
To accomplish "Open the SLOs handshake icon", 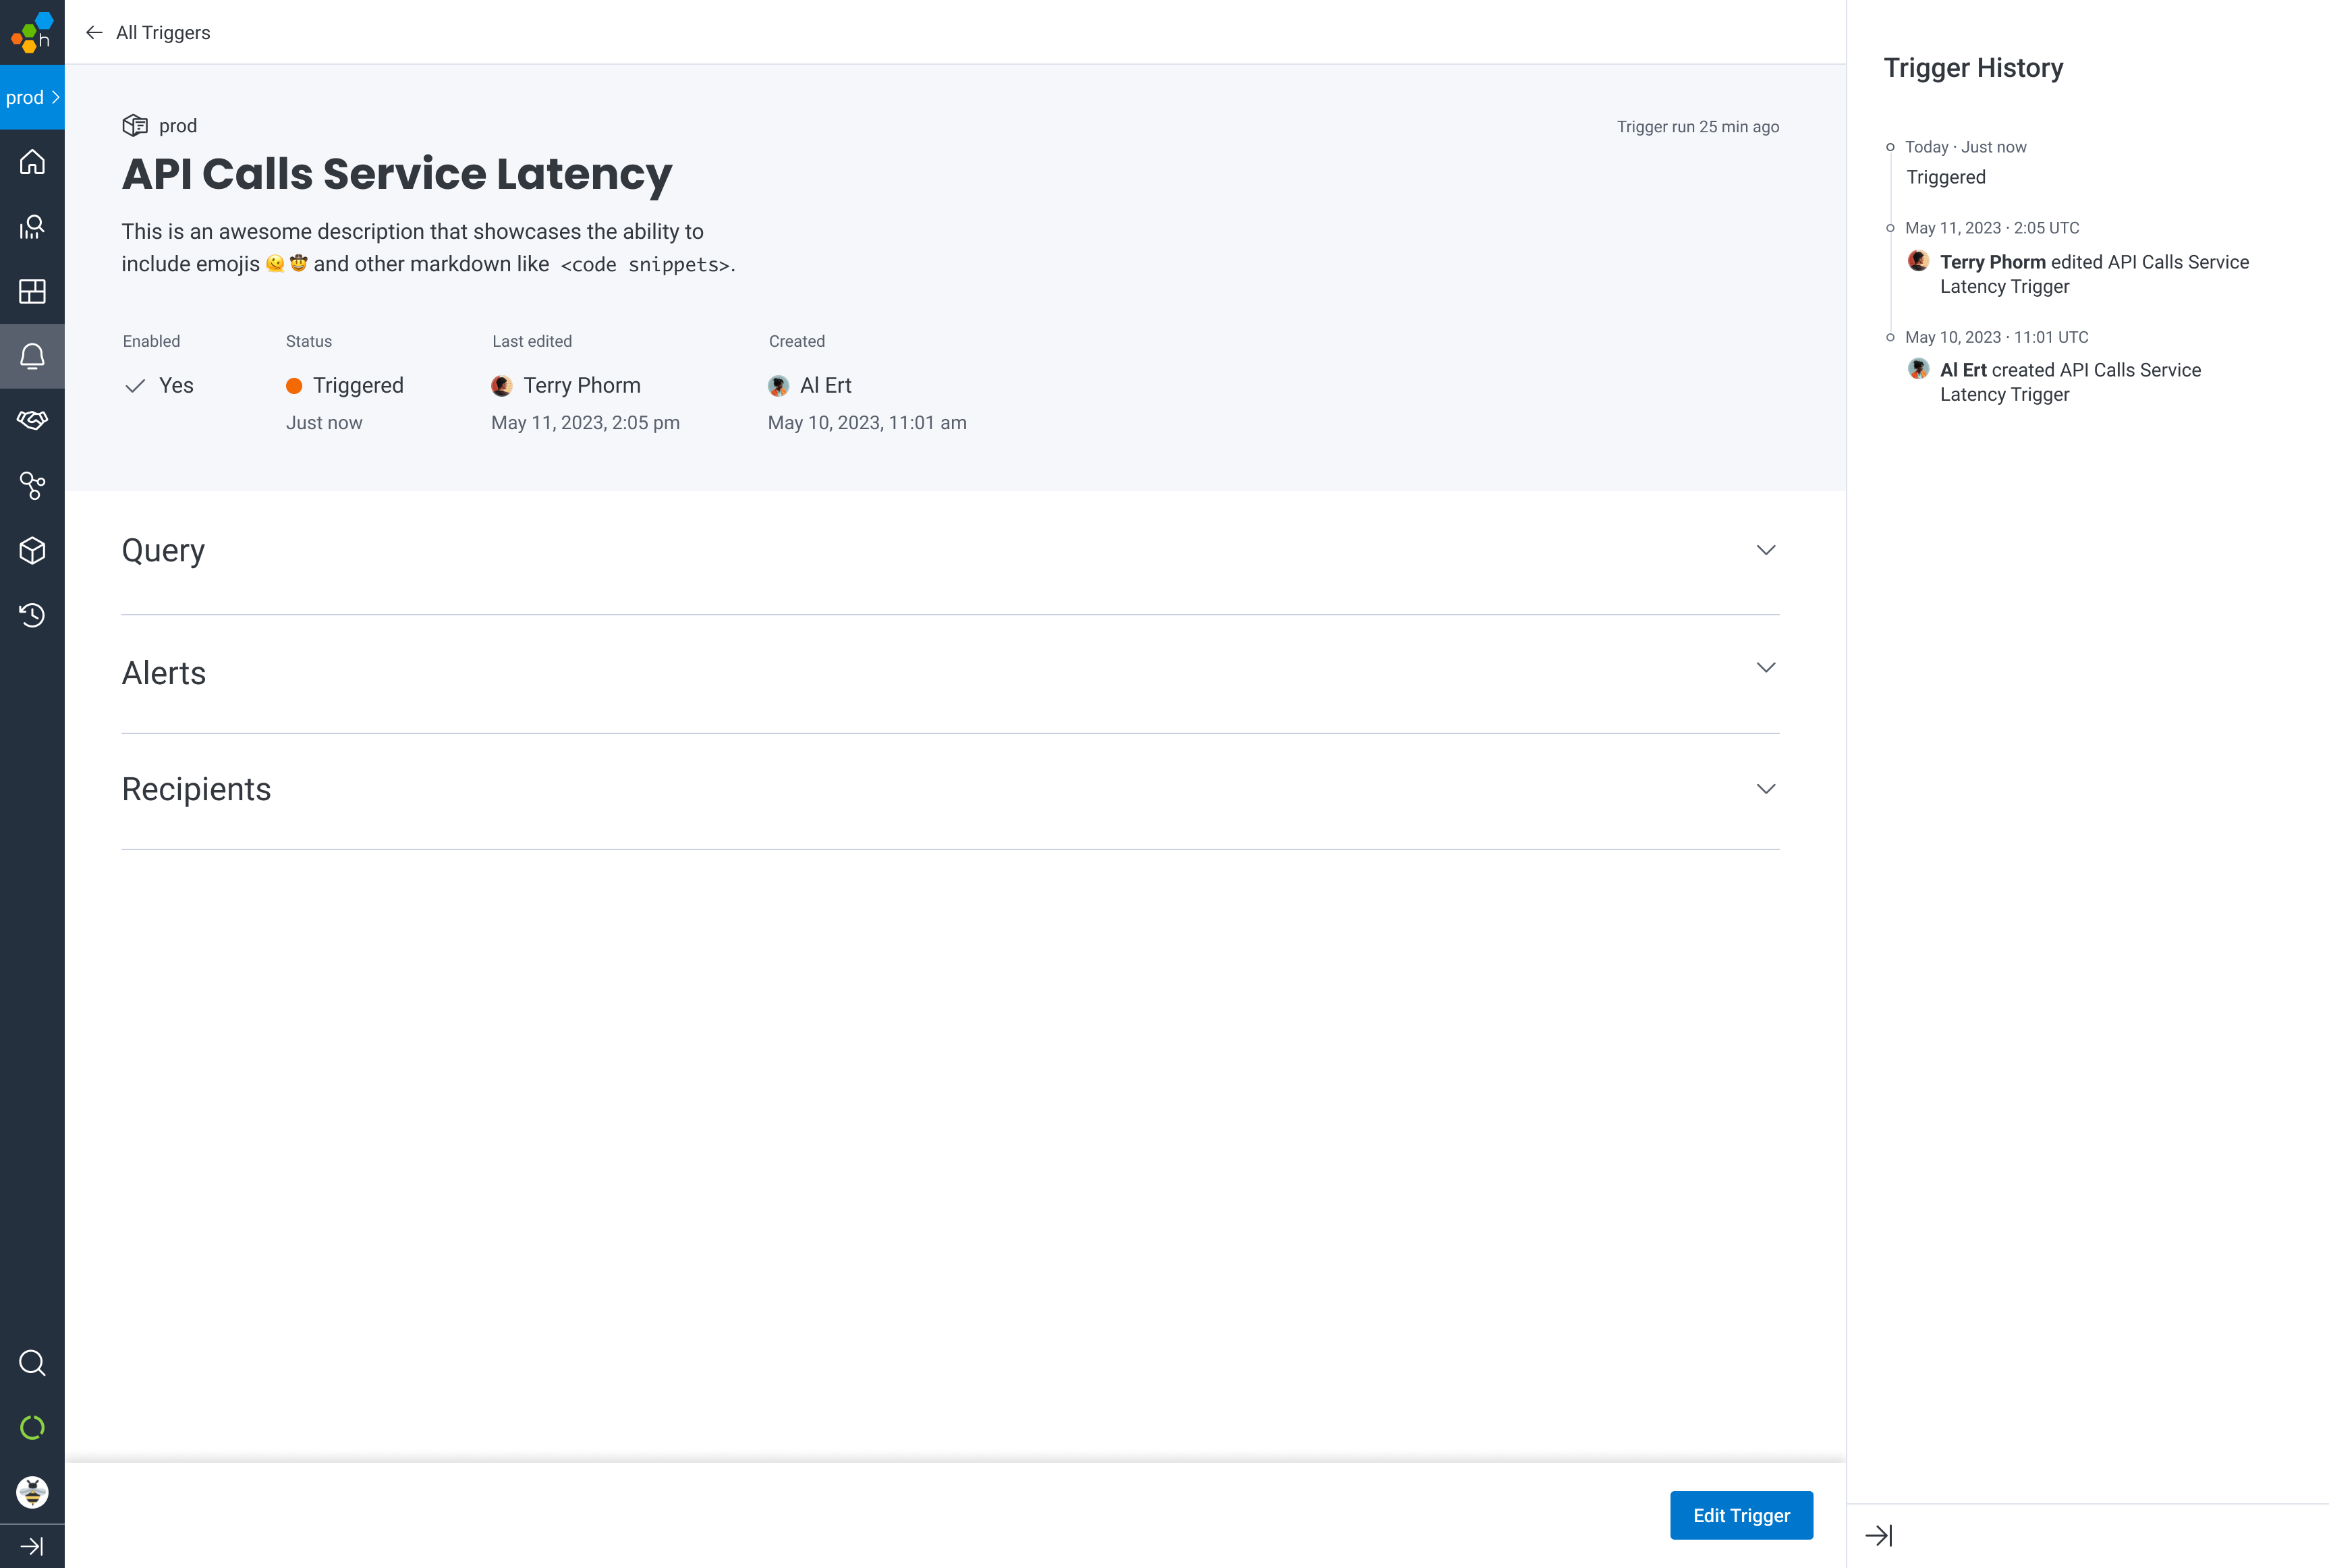I will tap(32, 420).
